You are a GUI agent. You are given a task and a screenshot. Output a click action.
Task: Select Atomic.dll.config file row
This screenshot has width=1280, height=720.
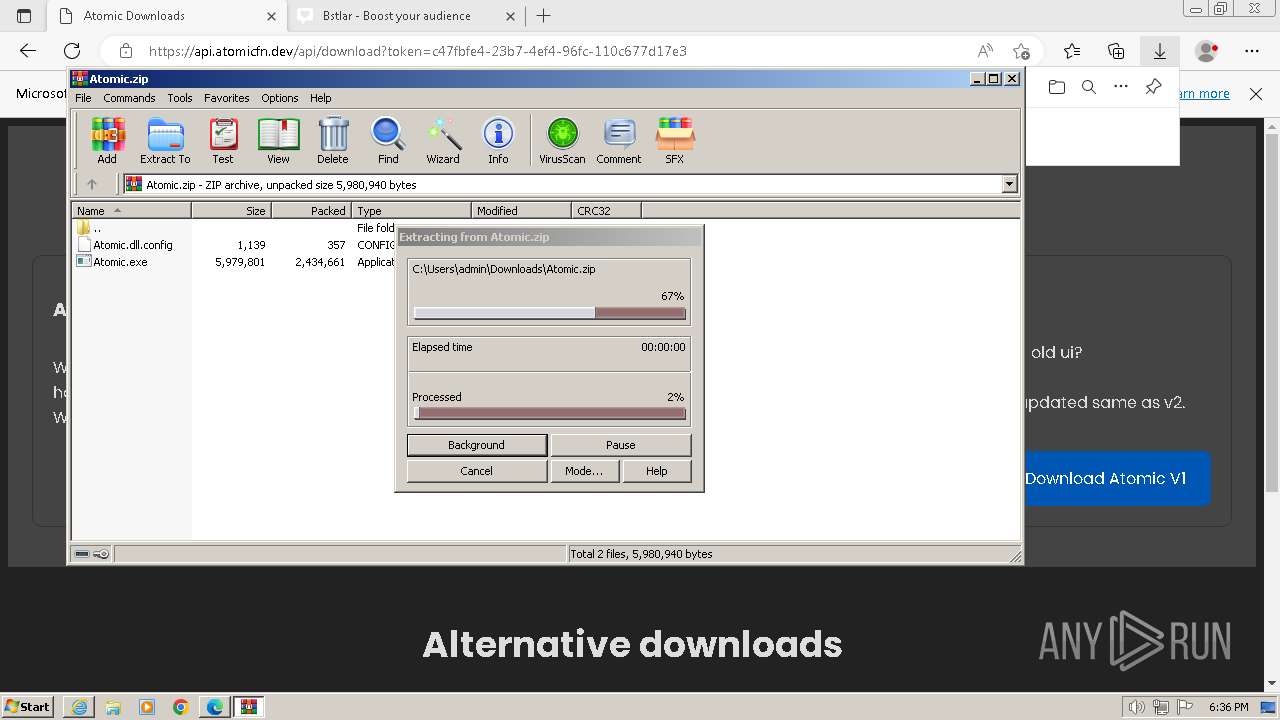point(132,245)
